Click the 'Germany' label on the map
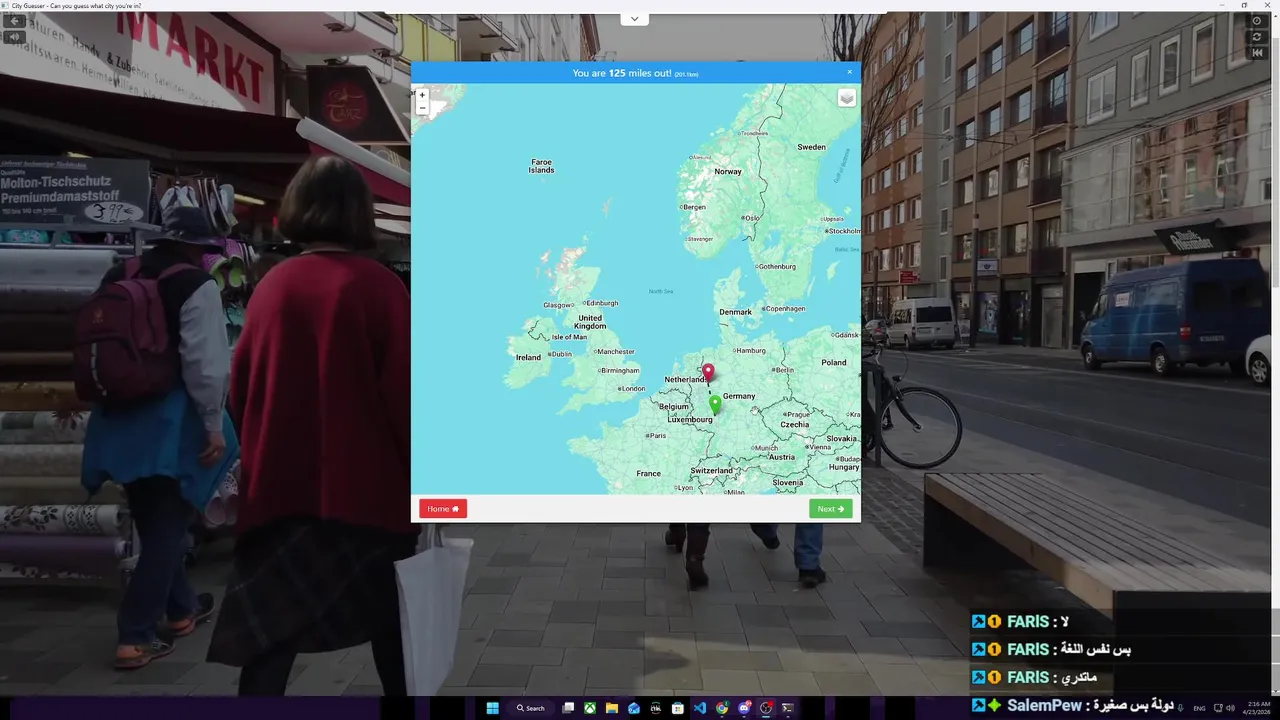 (x=739, y=396)
